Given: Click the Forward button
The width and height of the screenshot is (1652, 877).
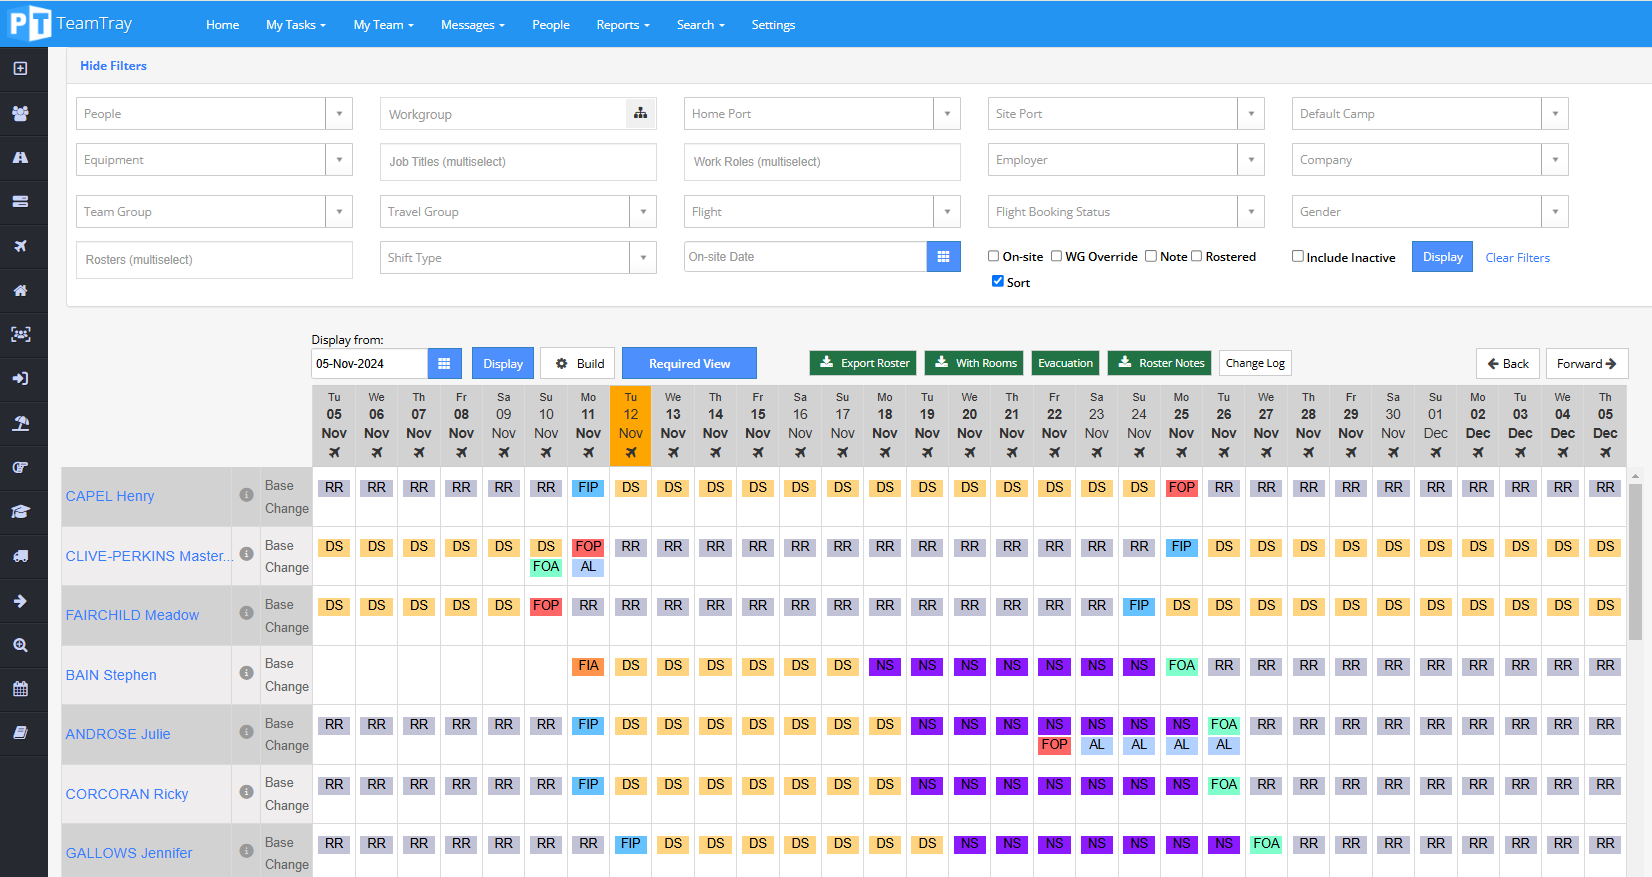Looking at the screenshot, I should click(1587, 364).
